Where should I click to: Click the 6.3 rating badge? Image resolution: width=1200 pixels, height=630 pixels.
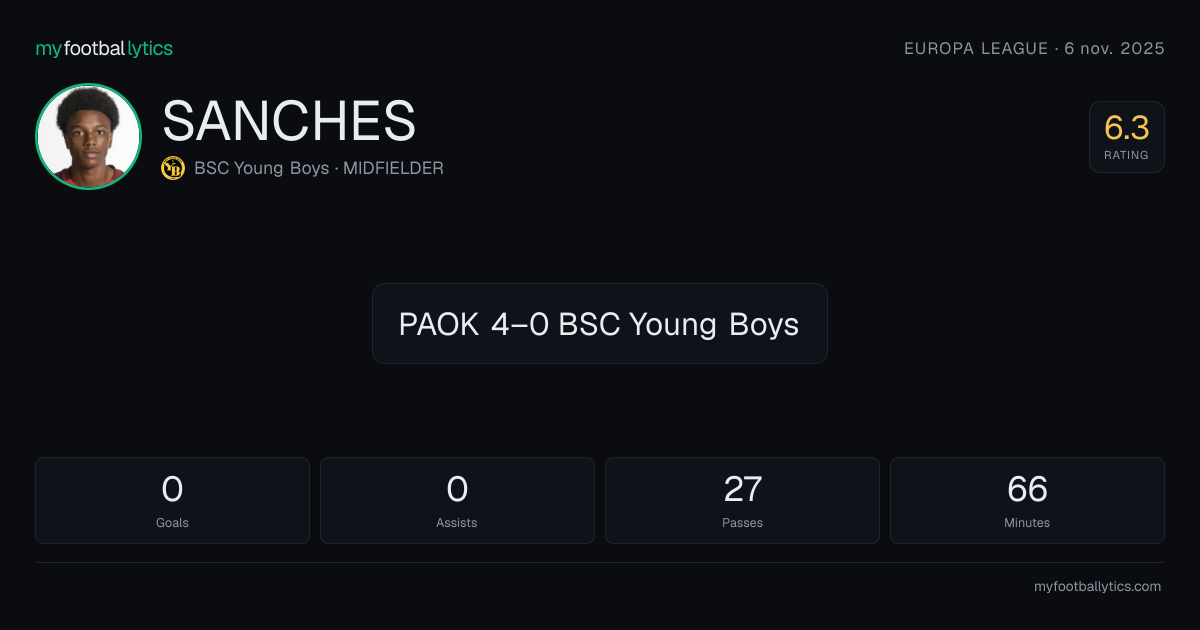(1127, 137)
